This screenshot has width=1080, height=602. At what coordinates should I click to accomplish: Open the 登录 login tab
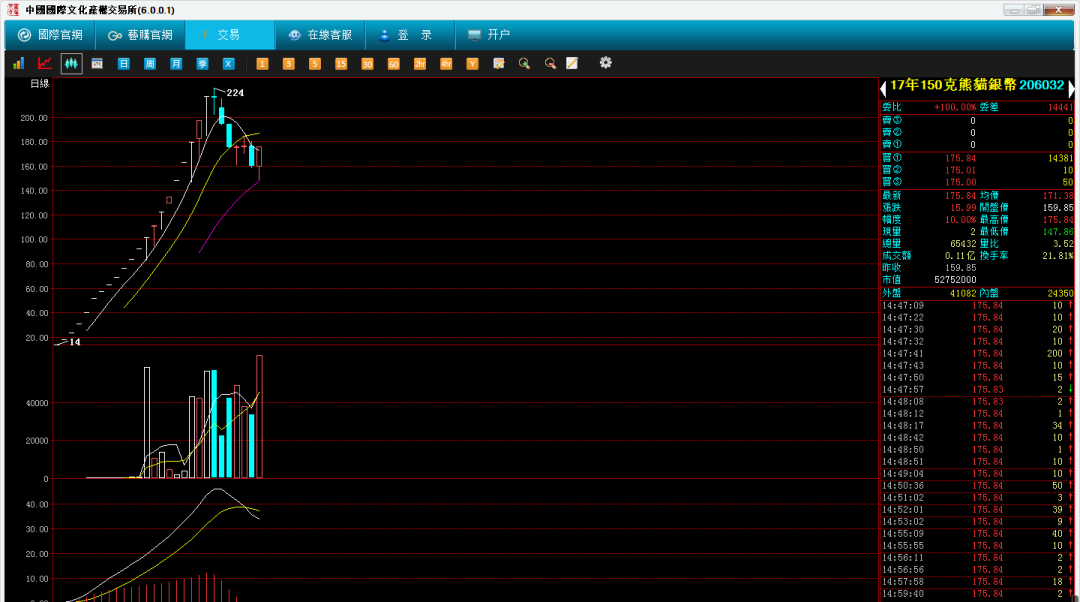(410, 35)
